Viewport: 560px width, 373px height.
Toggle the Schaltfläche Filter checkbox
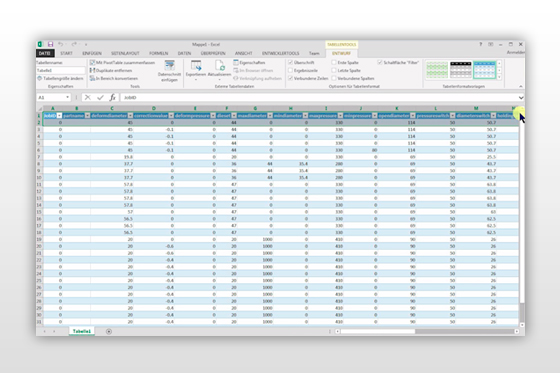[380, 63]
